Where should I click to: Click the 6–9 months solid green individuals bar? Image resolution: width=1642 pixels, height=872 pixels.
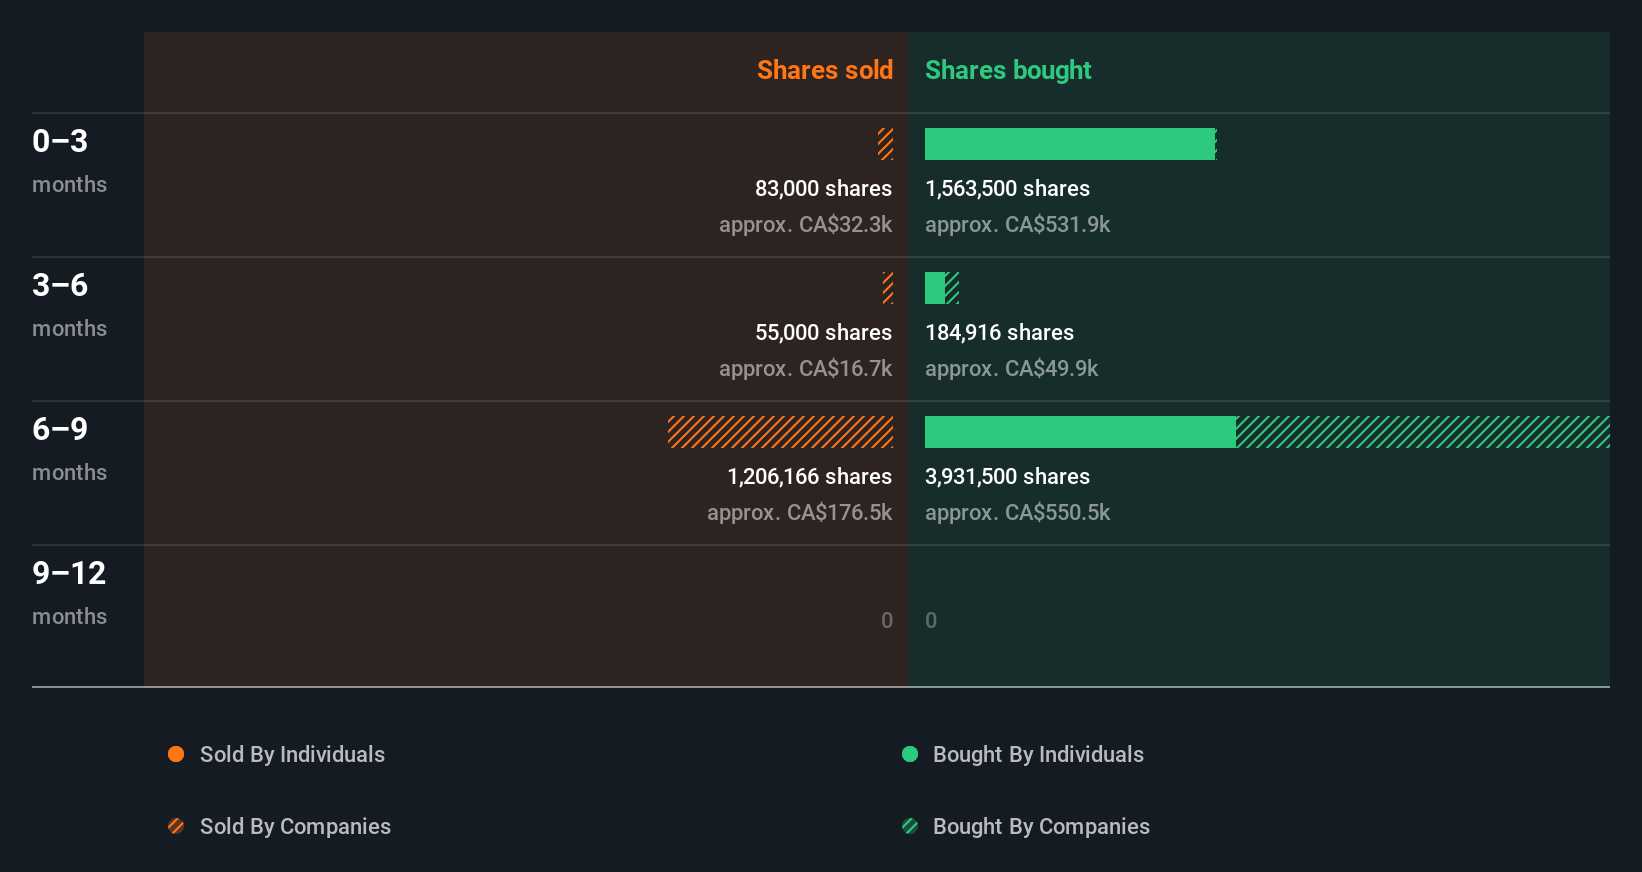[1080, 432]
